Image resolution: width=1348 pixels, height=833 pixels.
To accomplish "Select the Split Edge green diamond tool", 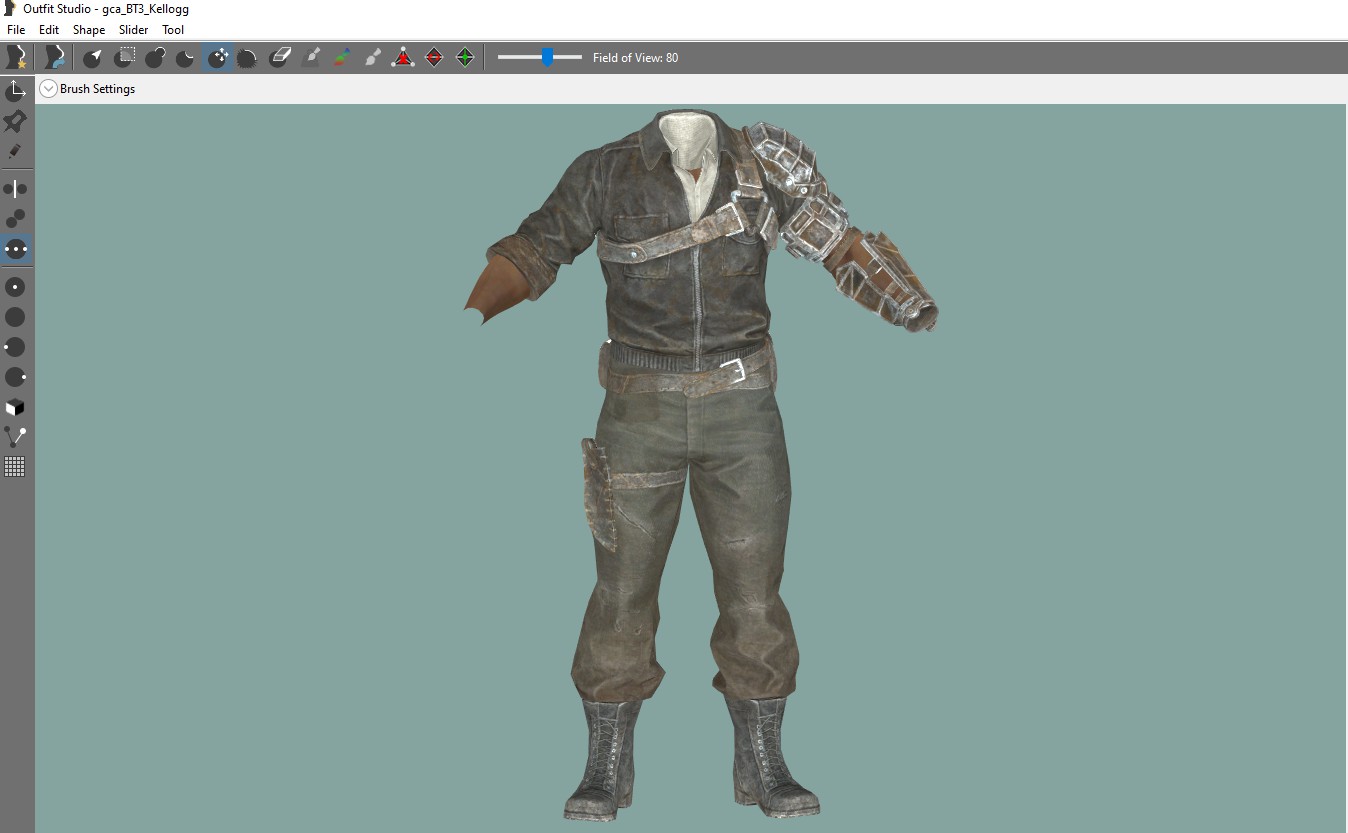I will click(465, 57).
